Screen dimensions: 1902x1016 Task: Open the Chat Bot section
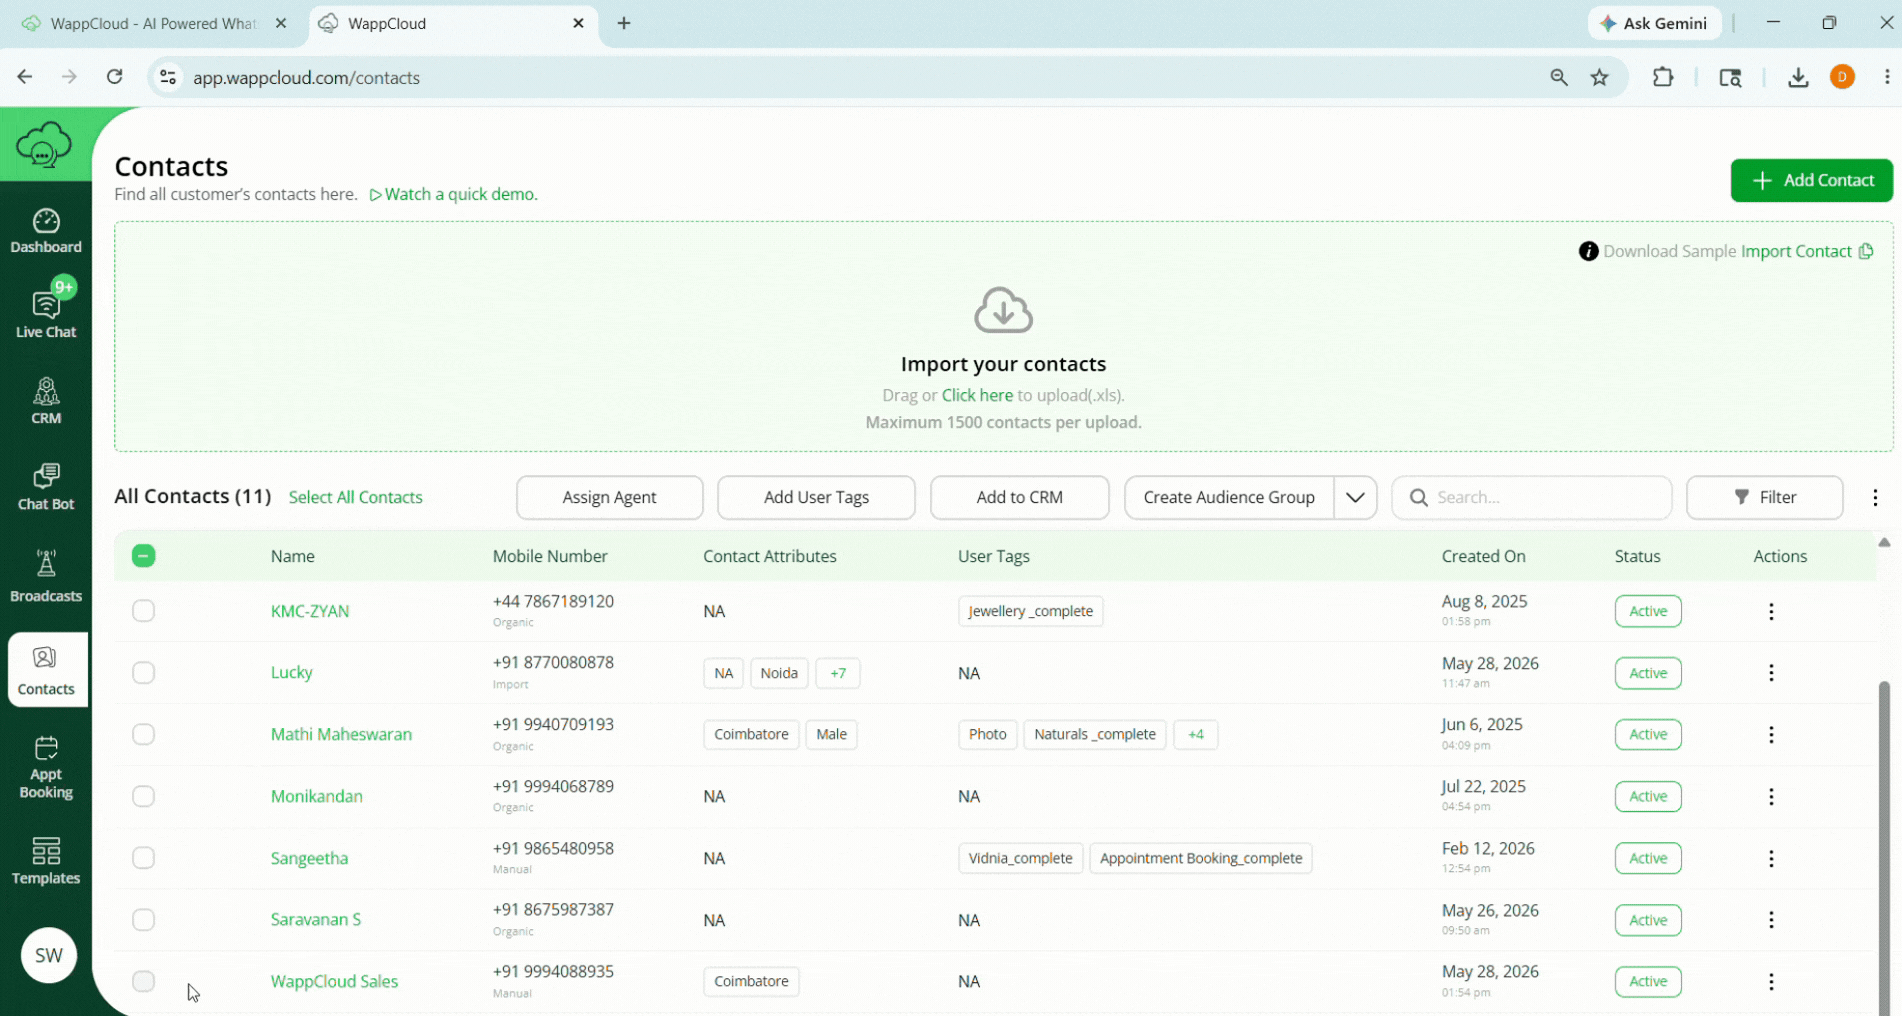[x=46, y=487]
